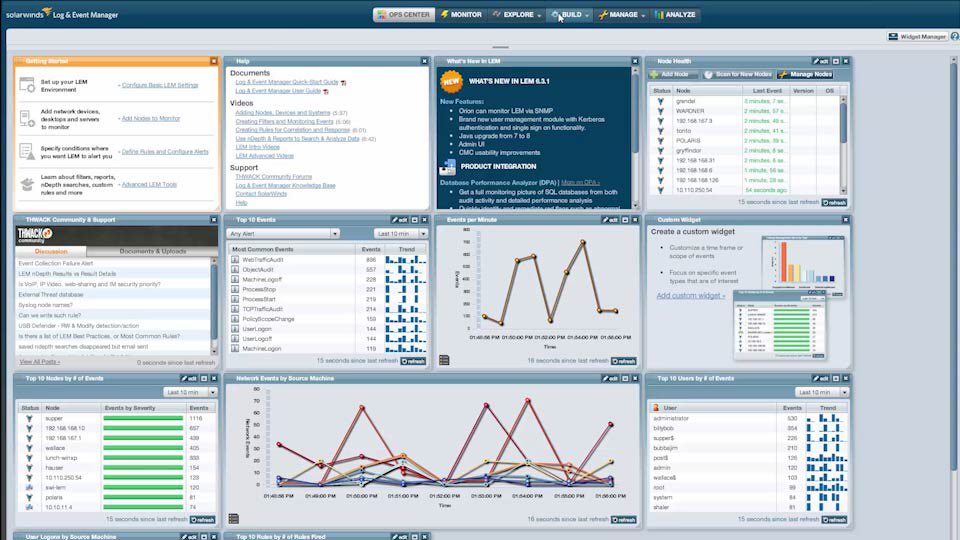Click the Set up LEM Environment icon
Image resolution: width=960 pixels, height=540 pixels.
click(27, 85)
